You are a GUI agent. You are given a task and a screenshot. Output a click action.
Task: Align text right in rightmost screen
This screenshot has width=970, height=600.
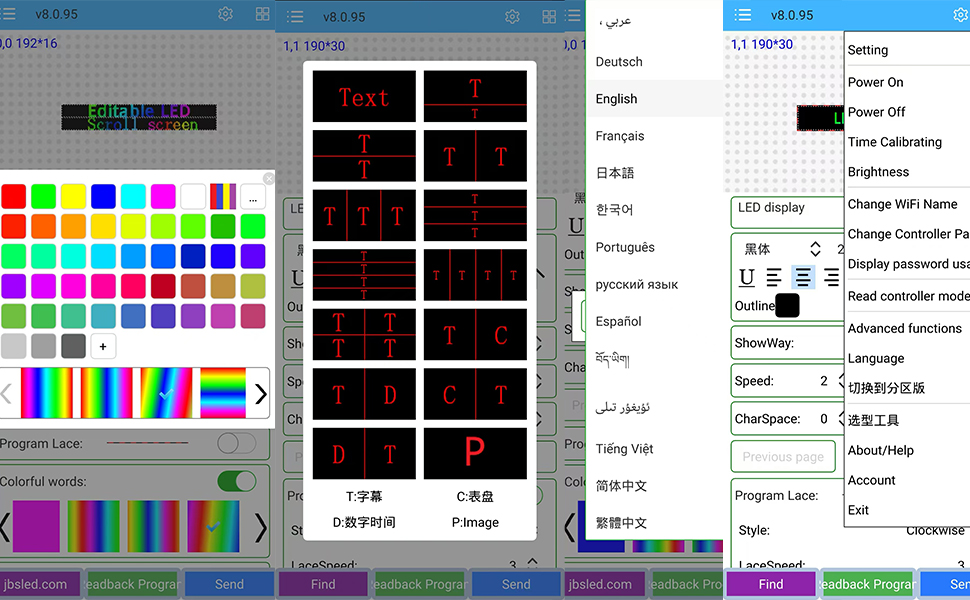831,277
